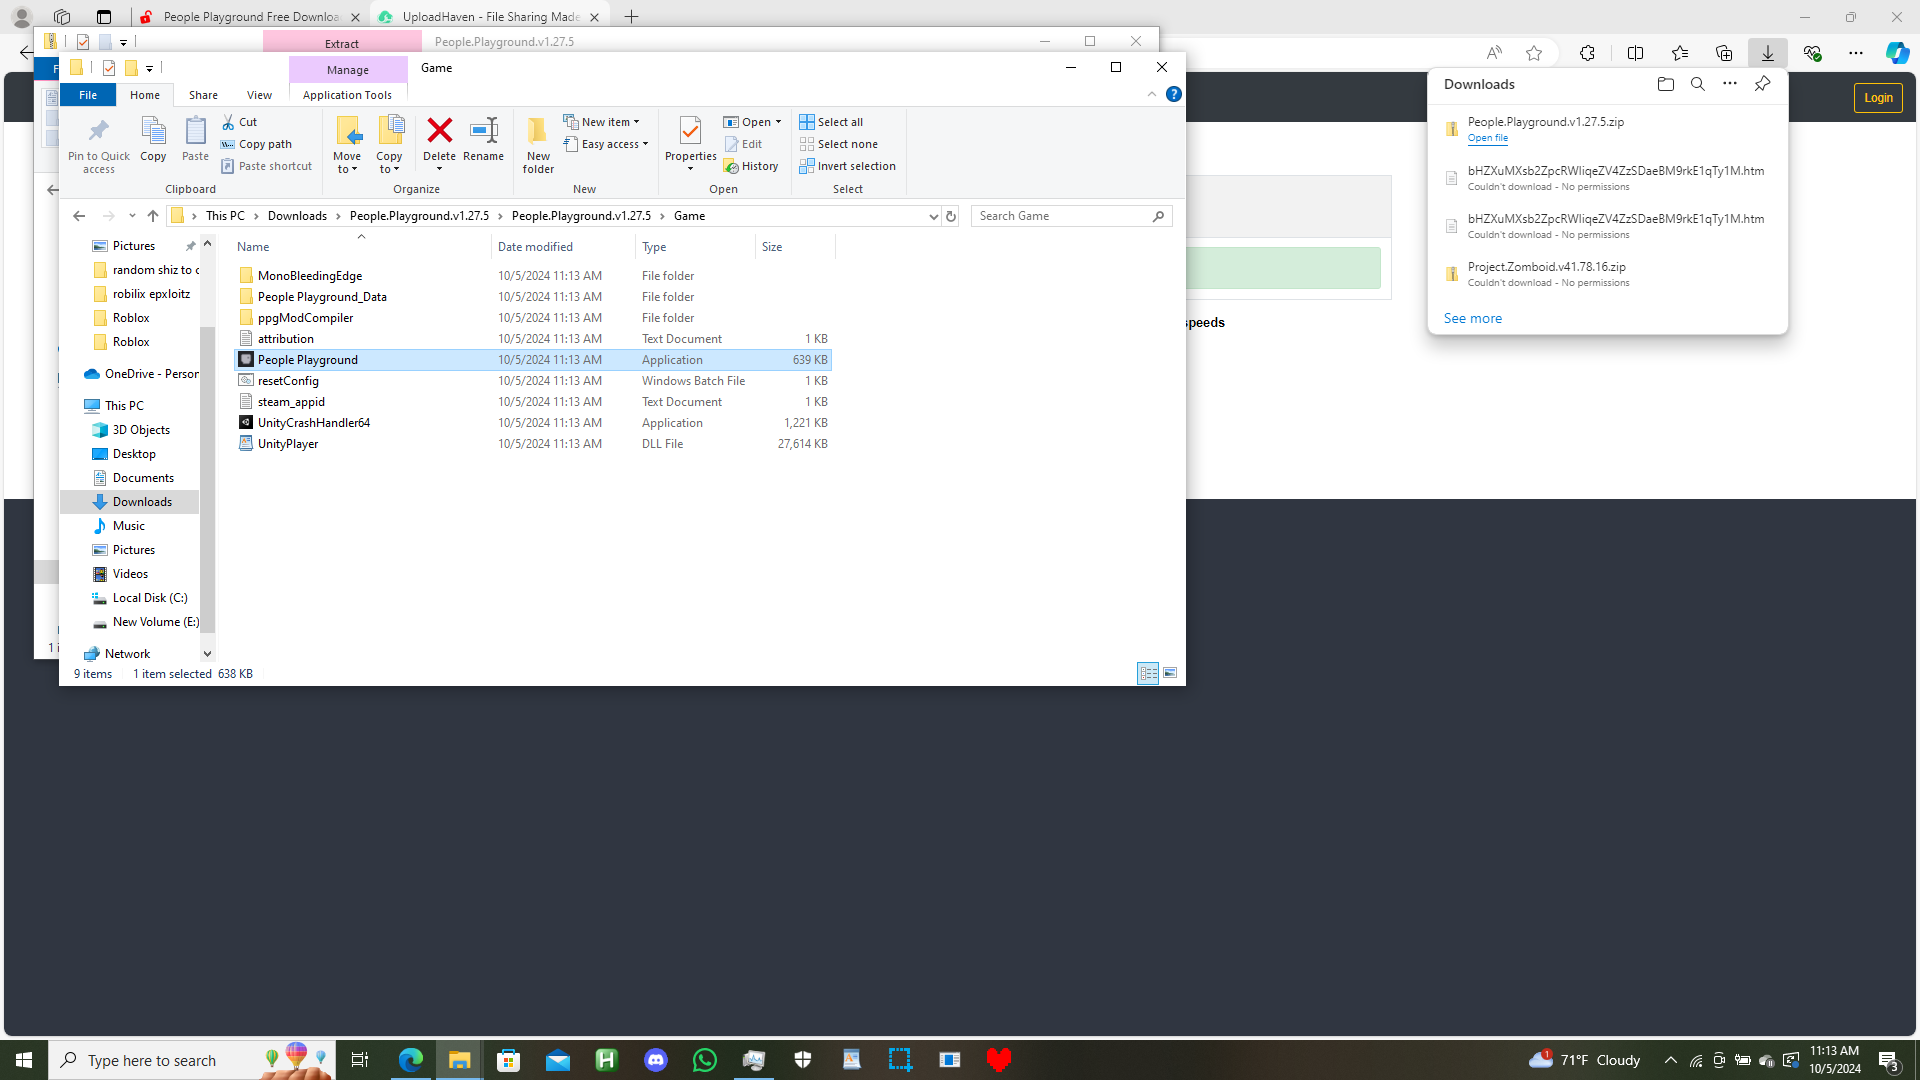Pin the Downloads panel with pin icon

[1762, 84]
